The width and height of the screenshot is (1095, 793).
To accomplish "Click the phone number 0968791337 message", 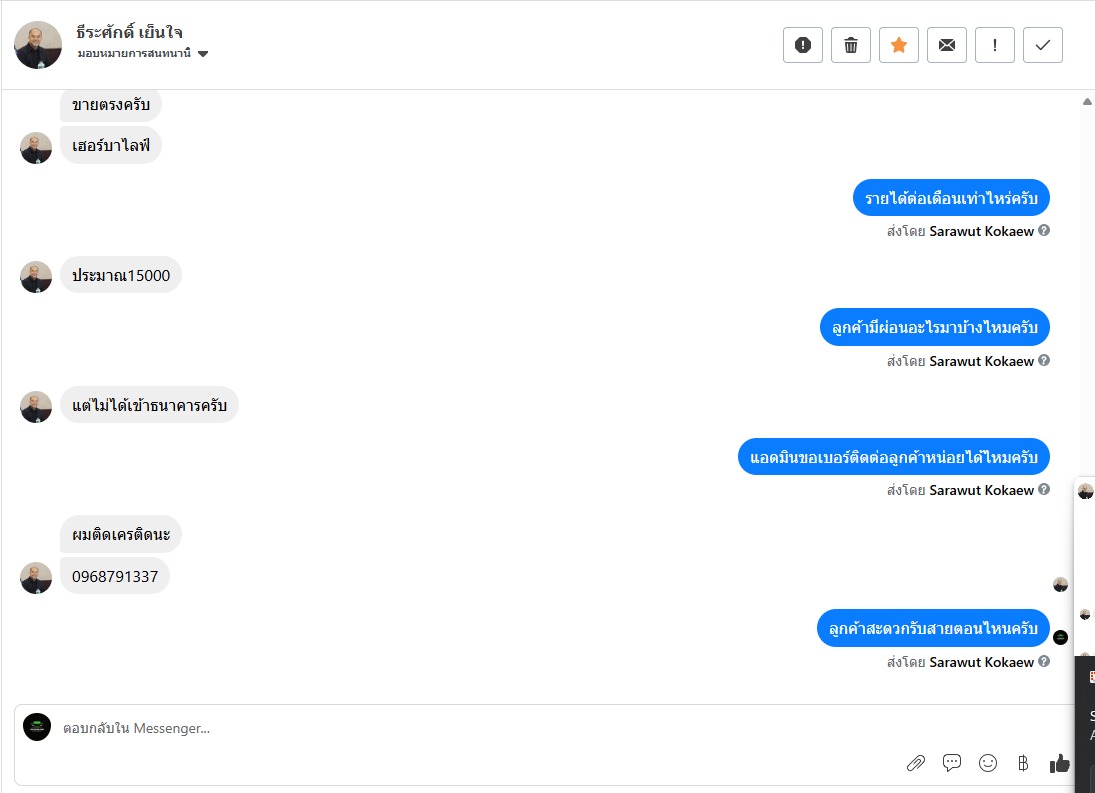I will pos(115,576).
